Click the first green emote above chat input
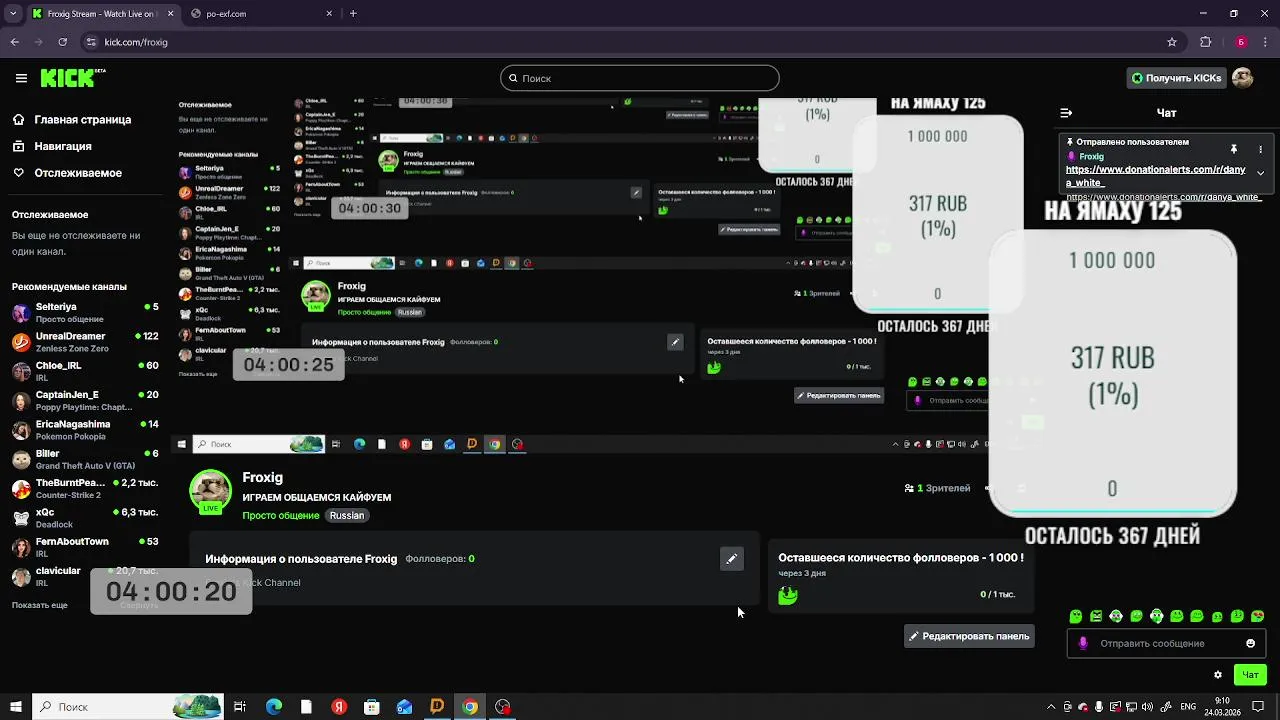Image resolution: width=1280 pixels, height=720 pixels. (x=1076, y=616)
